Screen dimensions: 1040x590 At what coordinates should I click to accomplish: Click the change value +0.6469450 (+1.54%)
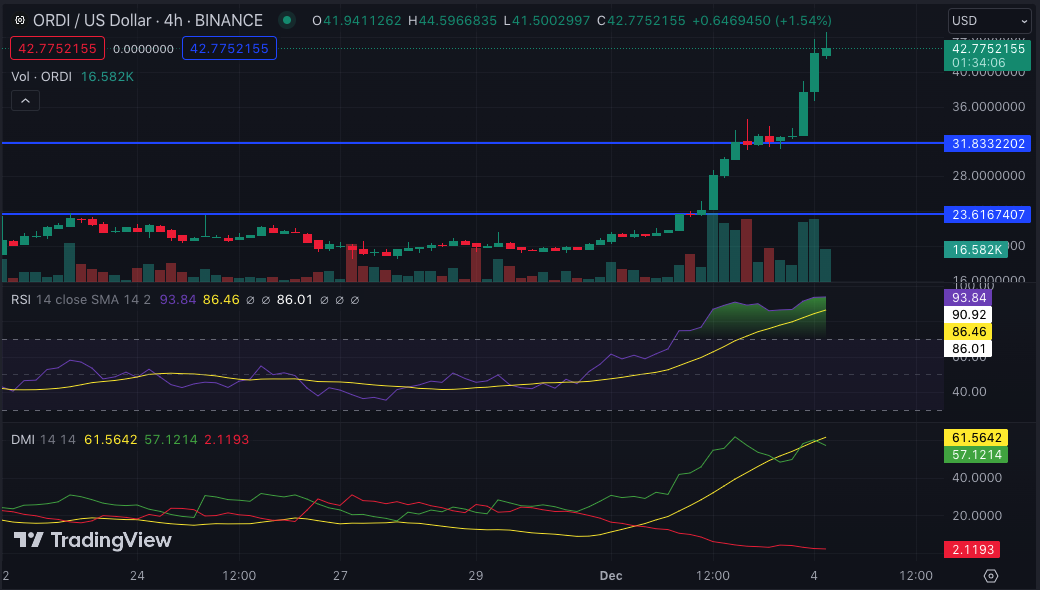point(761,21)
